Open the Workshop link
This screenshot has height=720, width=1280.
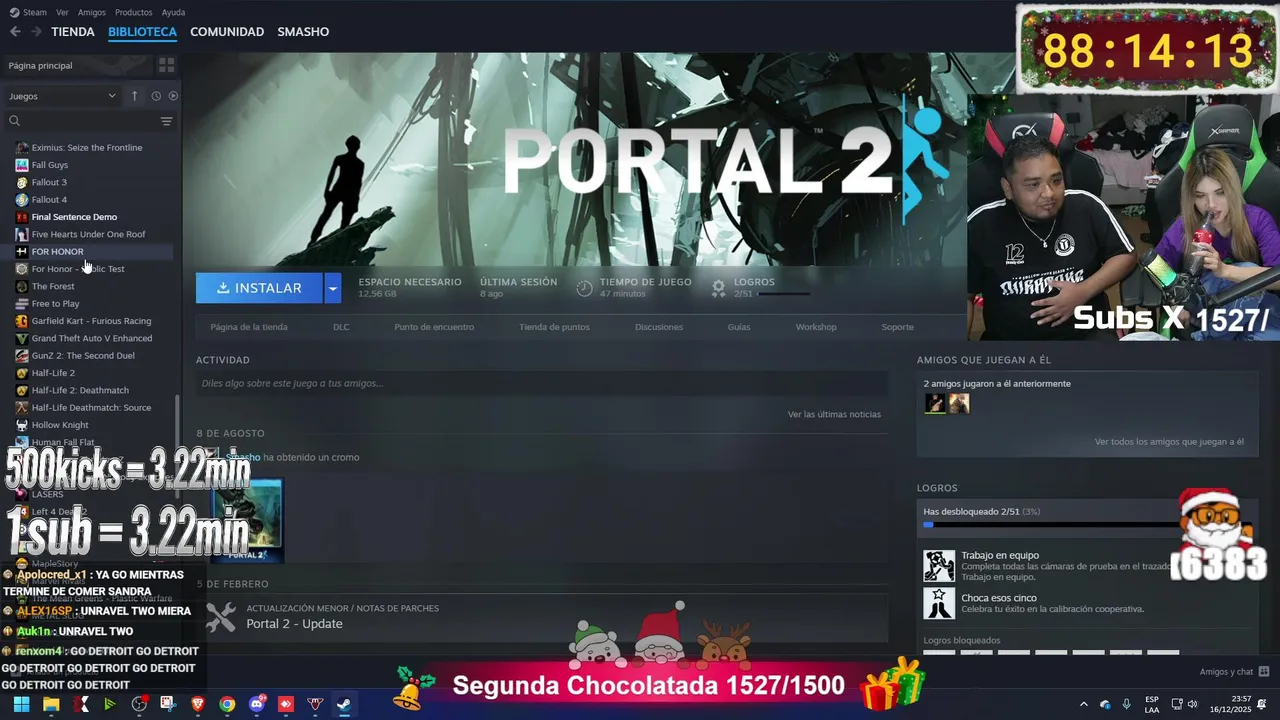[816, 327]
